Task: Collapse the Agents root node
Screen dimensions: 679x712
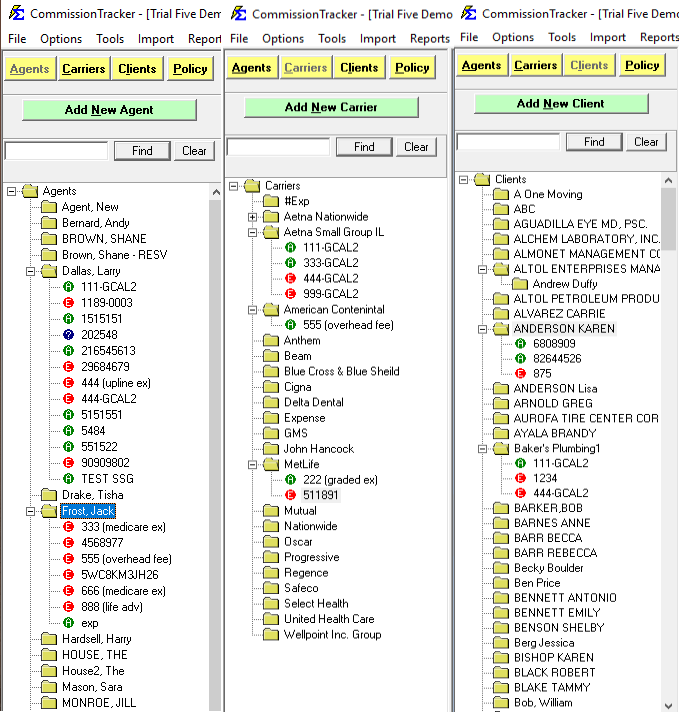Action: [x=11, y=192]
